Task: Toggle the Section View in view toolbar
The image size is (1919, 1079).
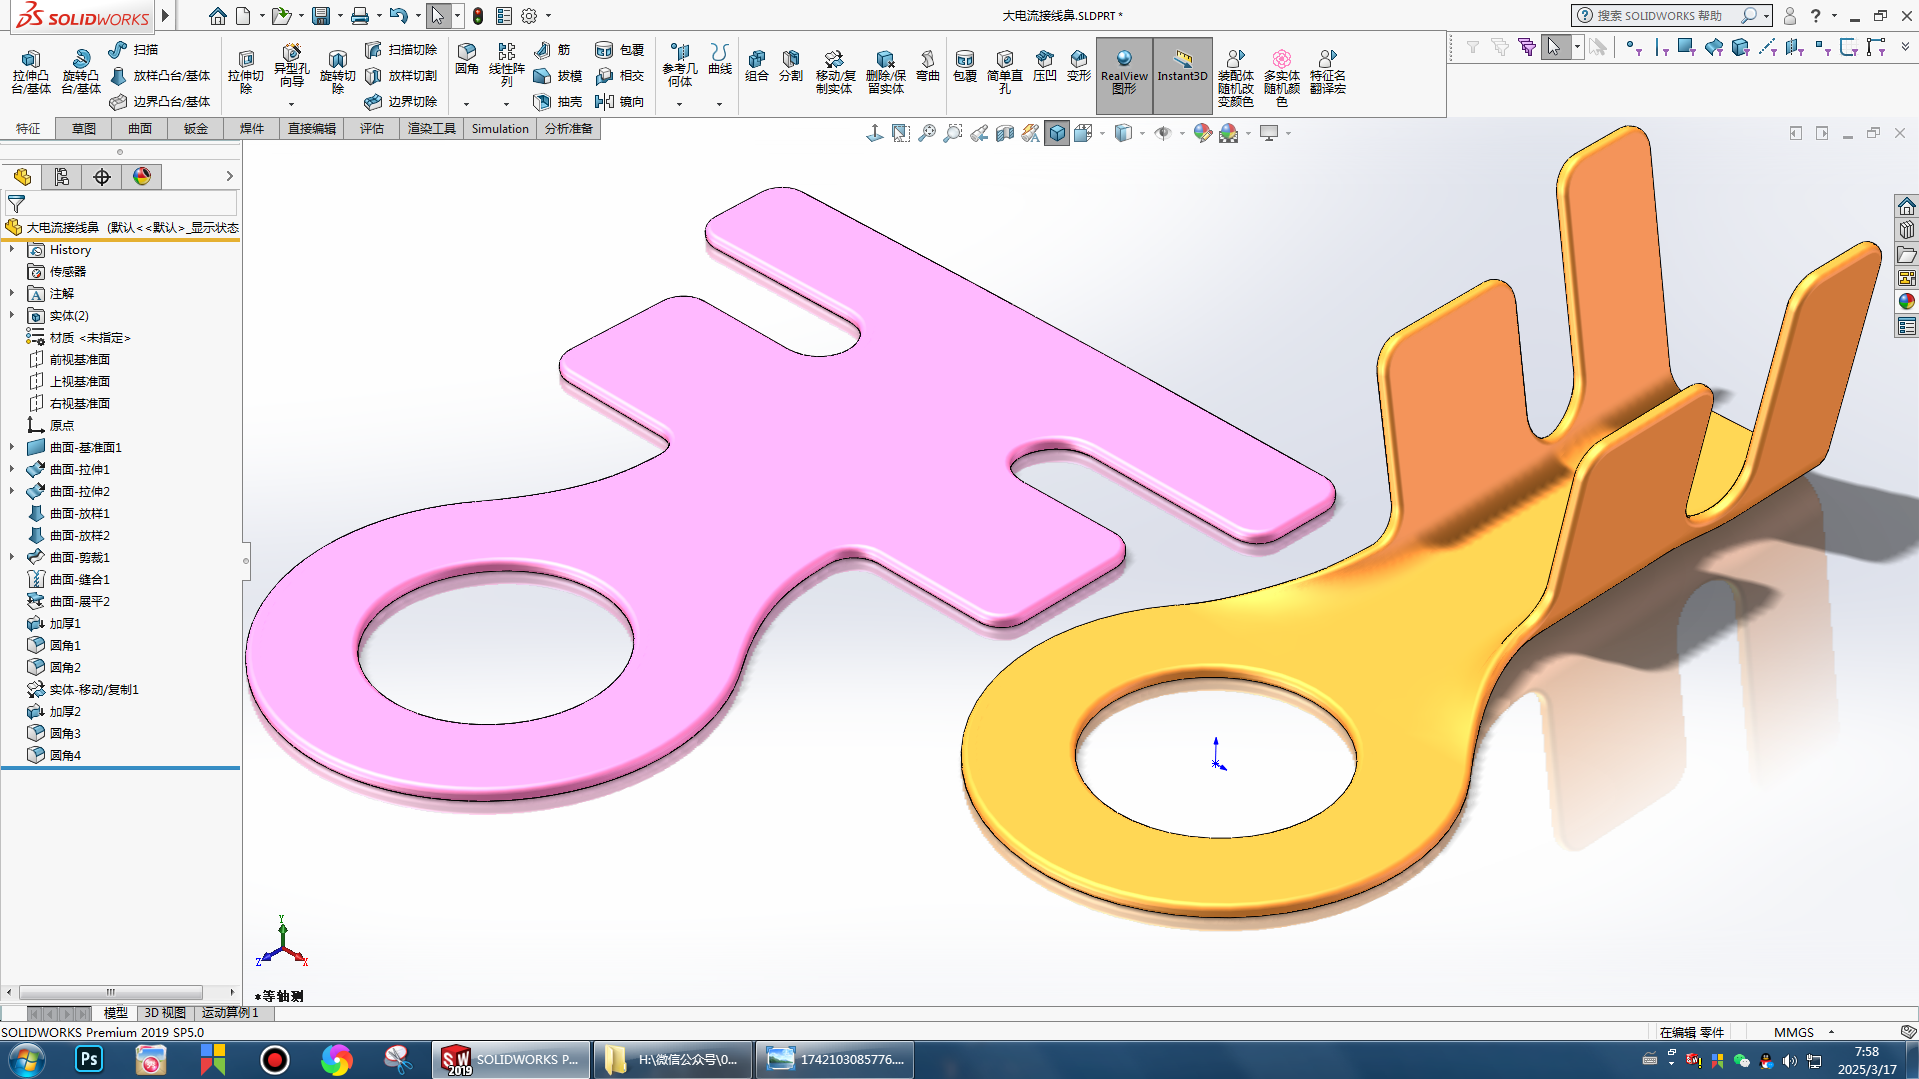Action: [1005, 133]
